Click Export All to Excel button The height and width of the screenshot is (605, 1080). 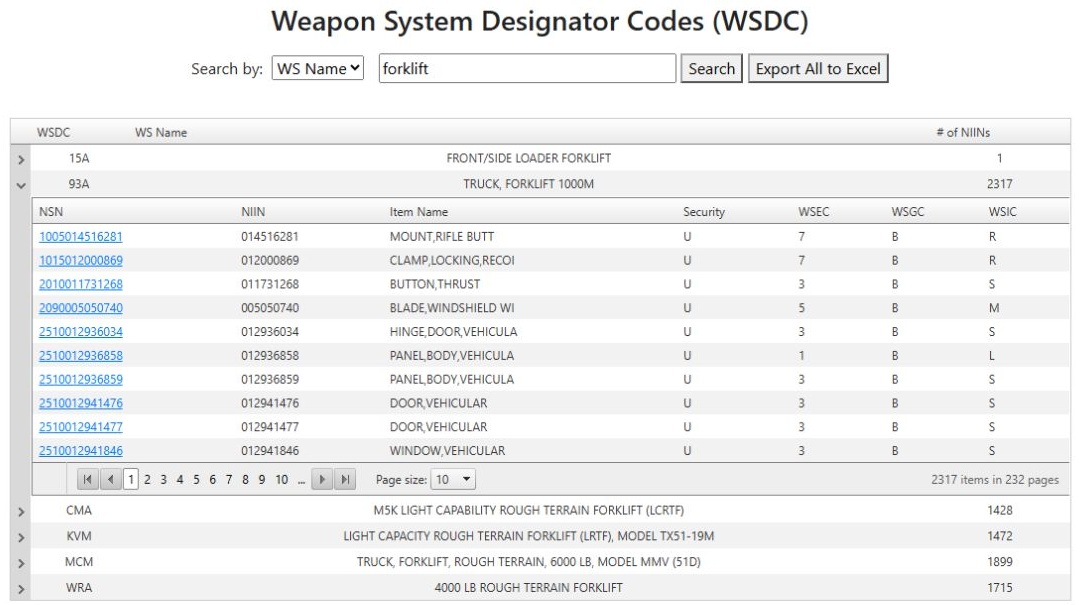[818, 68]
